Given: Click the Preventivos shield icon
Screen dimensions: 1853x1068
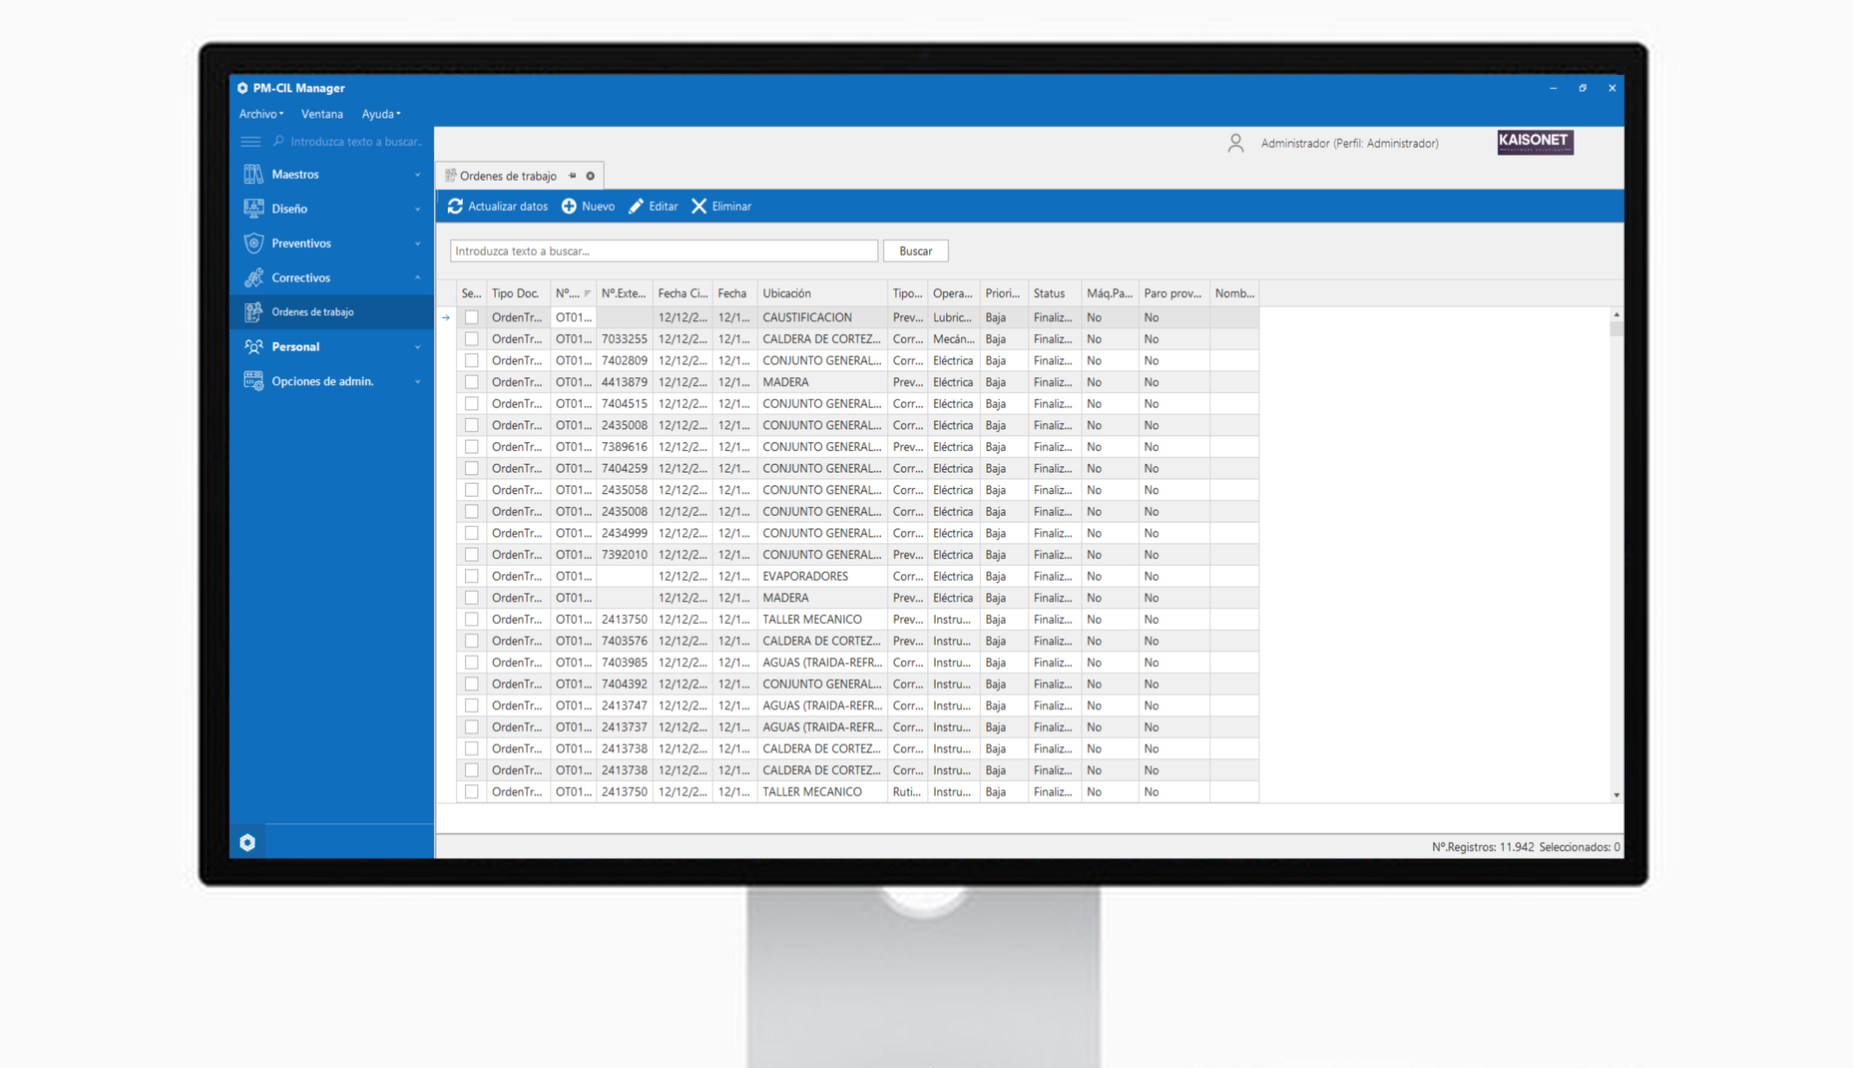Looking at the screenshot, I should tap(254, 243).
